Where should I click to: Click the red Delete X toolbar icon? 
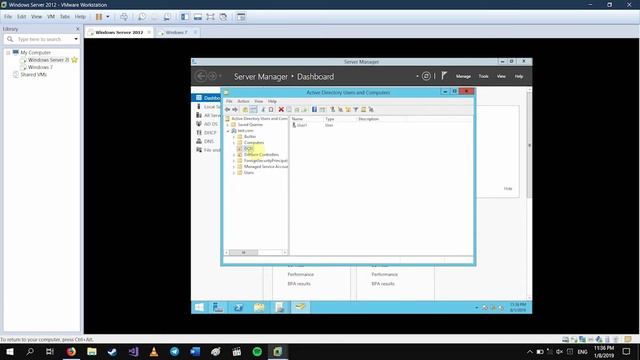point(281,109)
